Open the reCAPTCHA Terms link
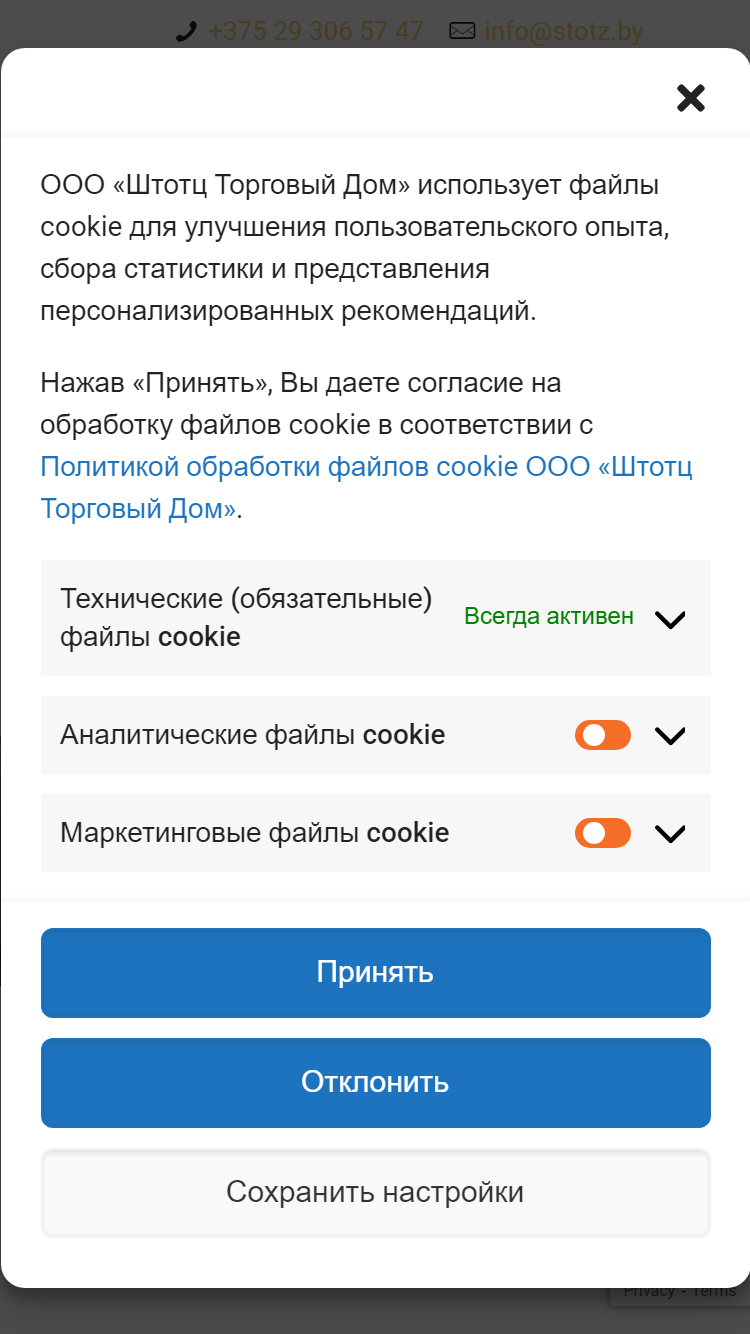The width and height of the screenshot is (750, 1334). pos(714,1291)
